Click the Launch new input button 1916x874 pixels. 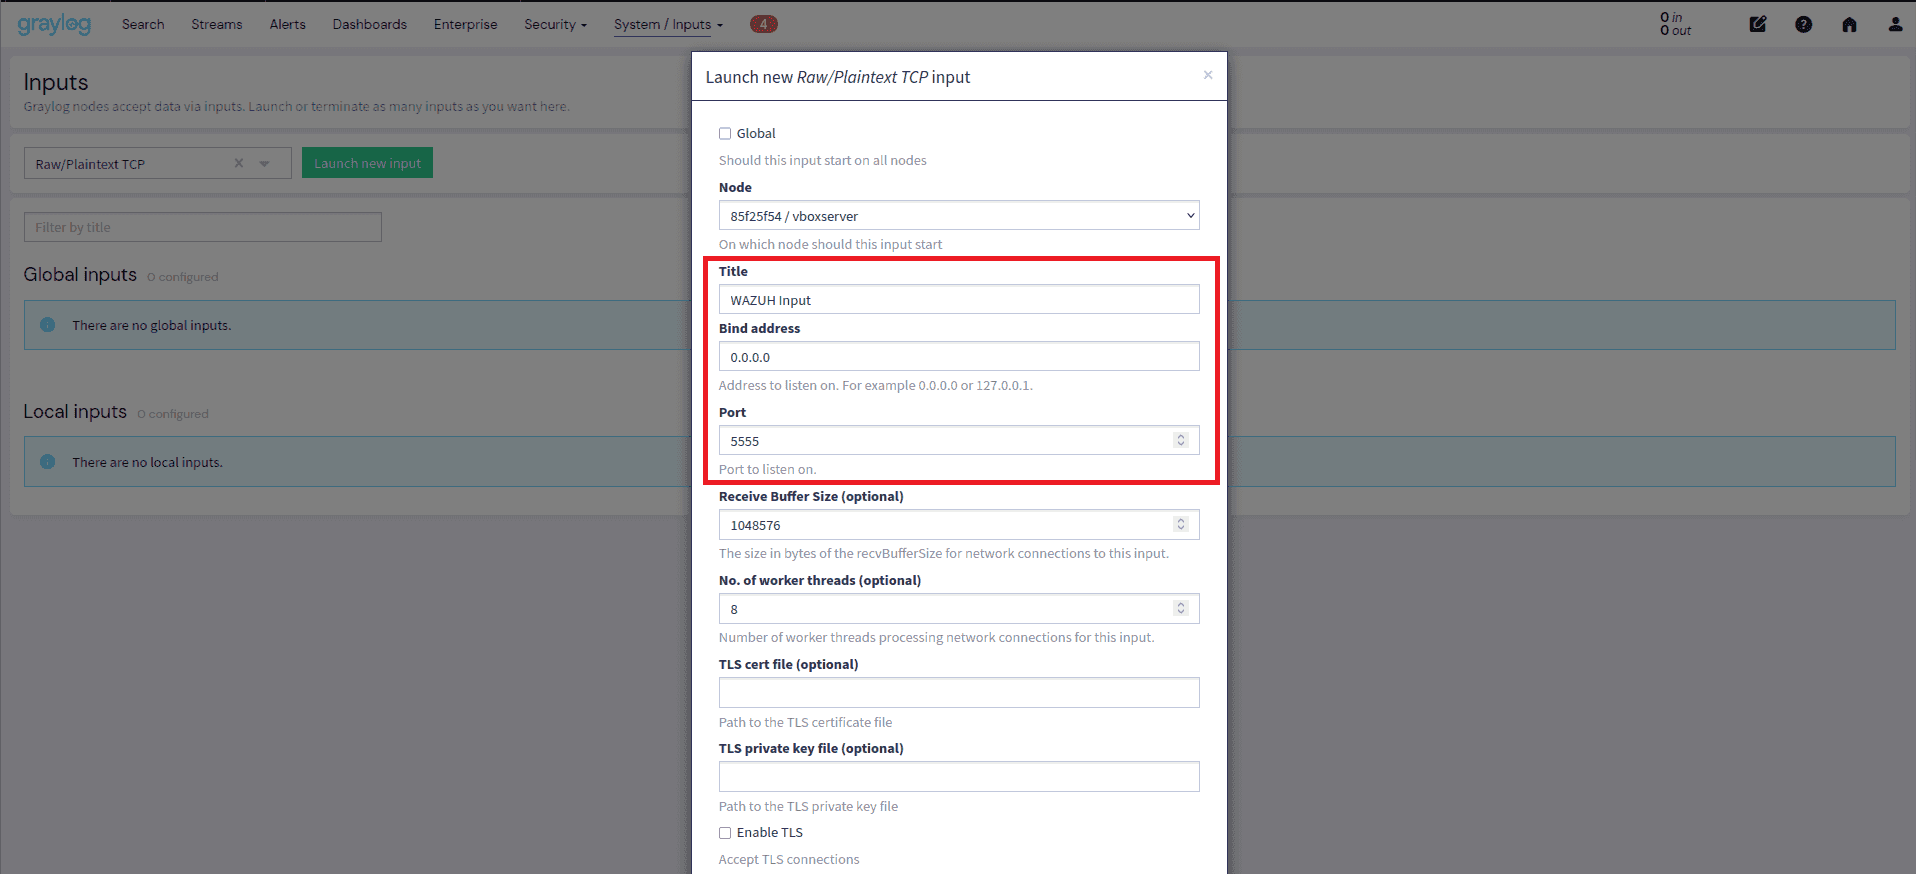tap(367, 163)
